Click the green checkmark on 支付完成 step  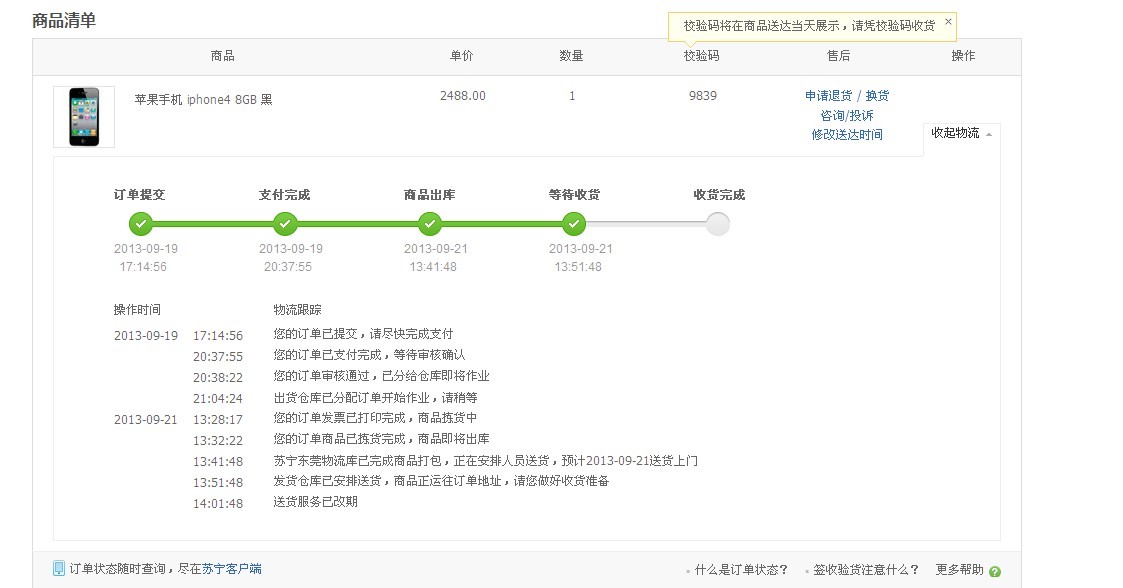pyautogui.click(x=285, y=224)
